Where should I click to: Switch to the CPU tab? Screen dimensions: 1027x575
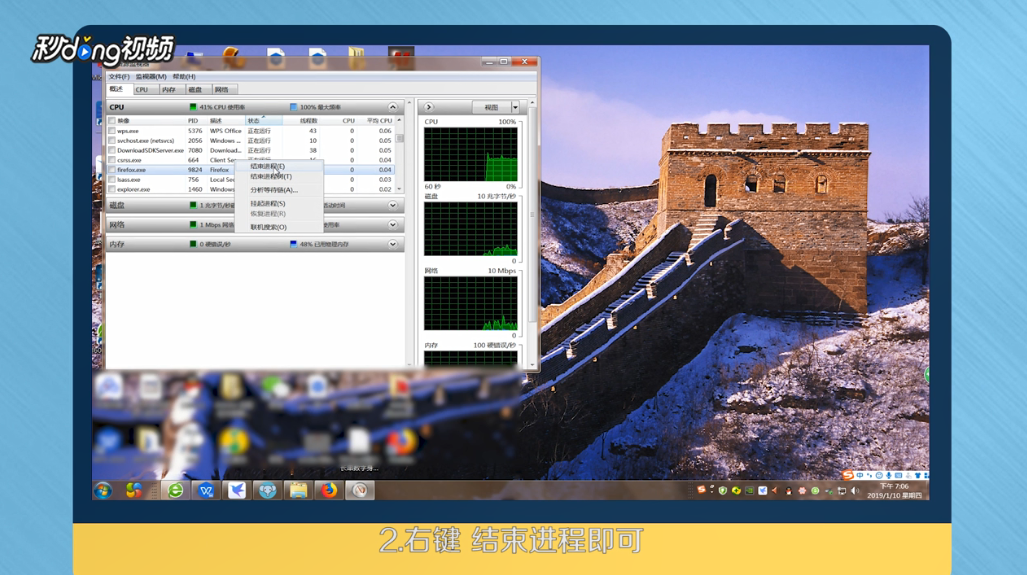pos(141,90)
